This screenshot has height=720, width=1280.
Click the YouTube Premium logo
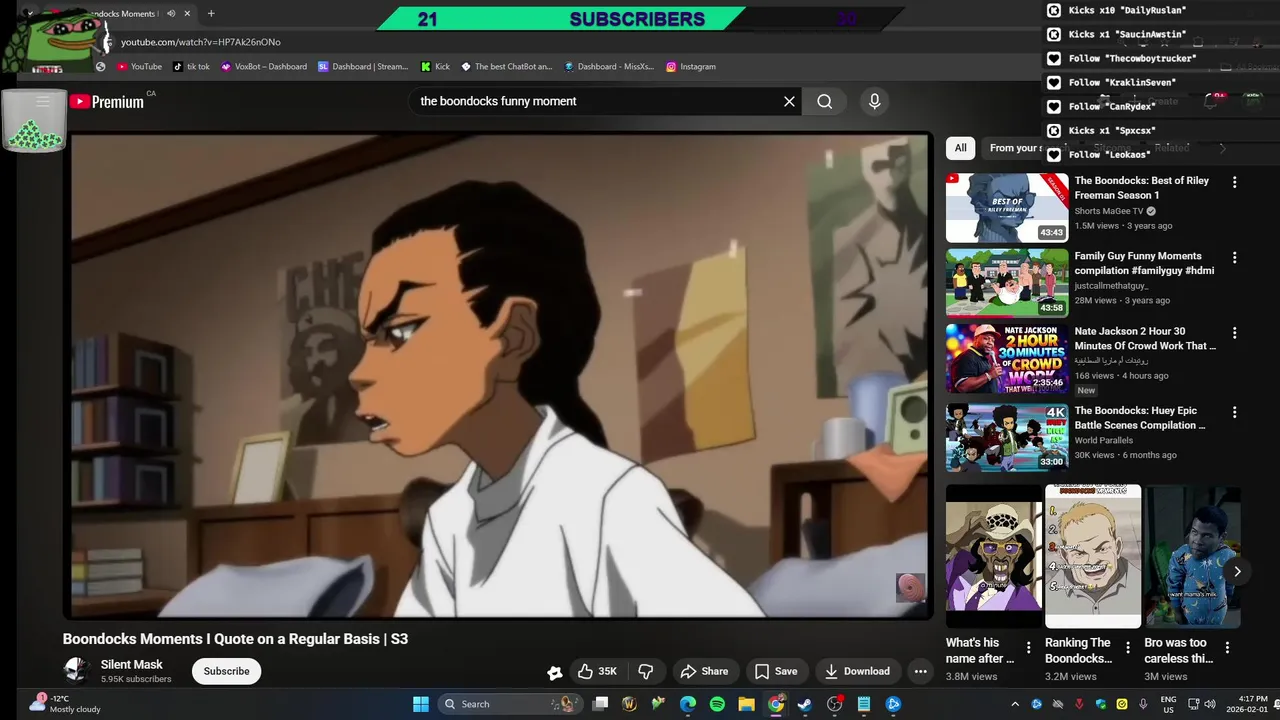tap(107, 101)
